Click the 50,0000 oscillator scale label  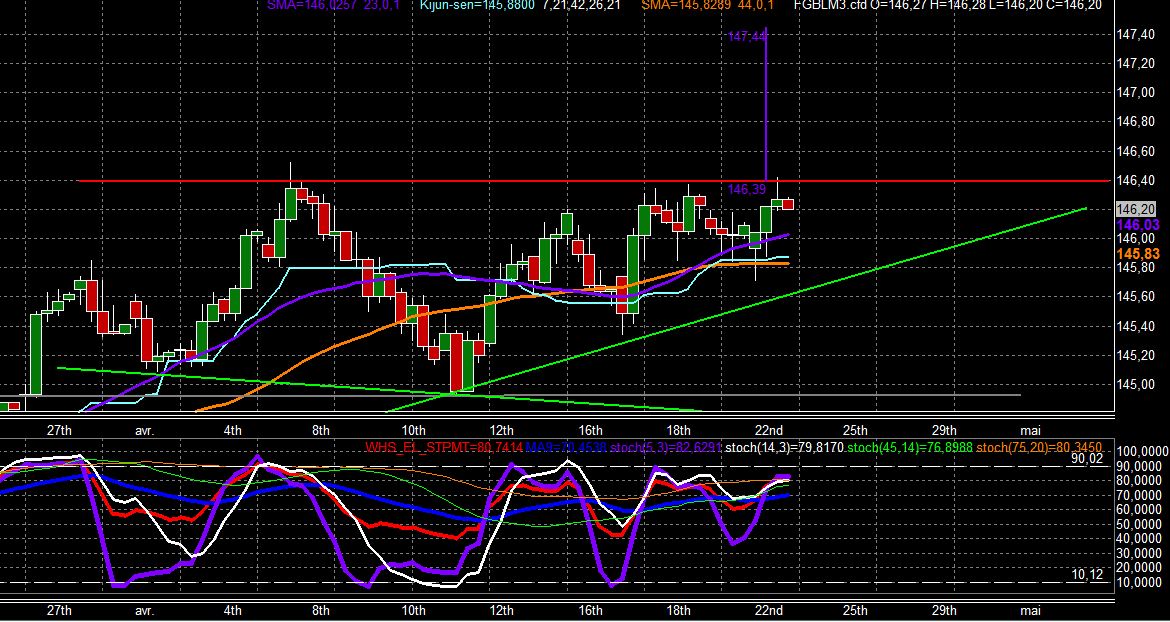[1139, 525]
